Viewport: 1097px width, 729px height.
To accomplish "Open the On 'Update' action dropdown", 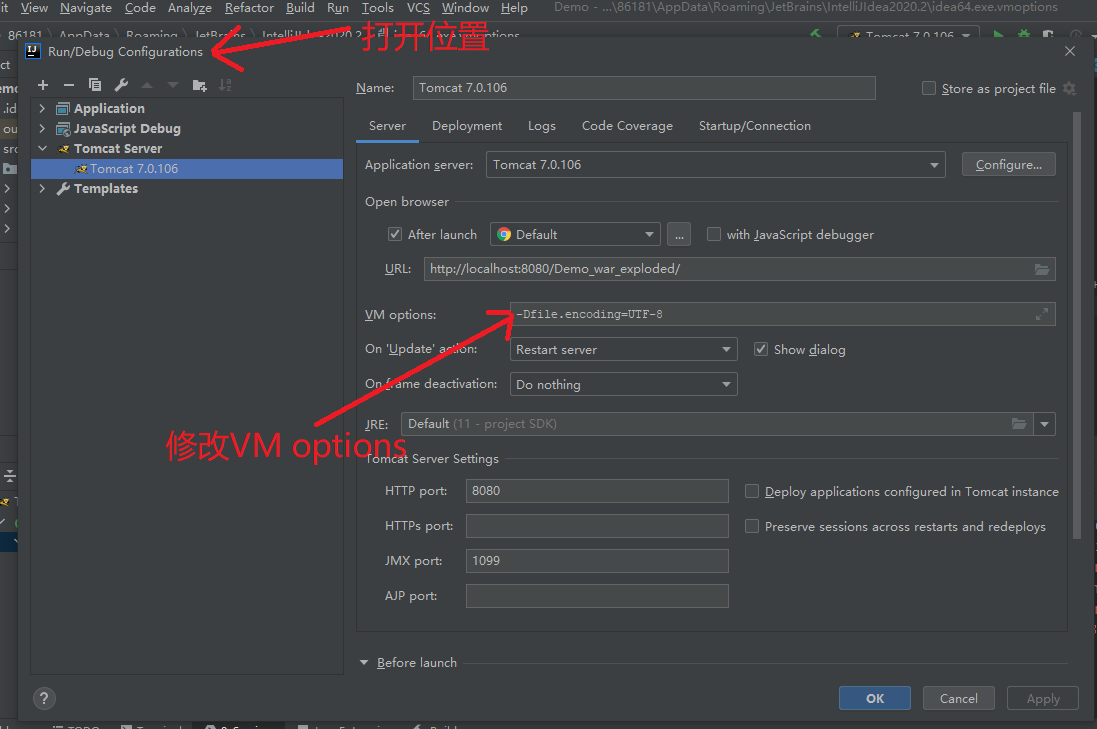I will click(x=623, y=349).
